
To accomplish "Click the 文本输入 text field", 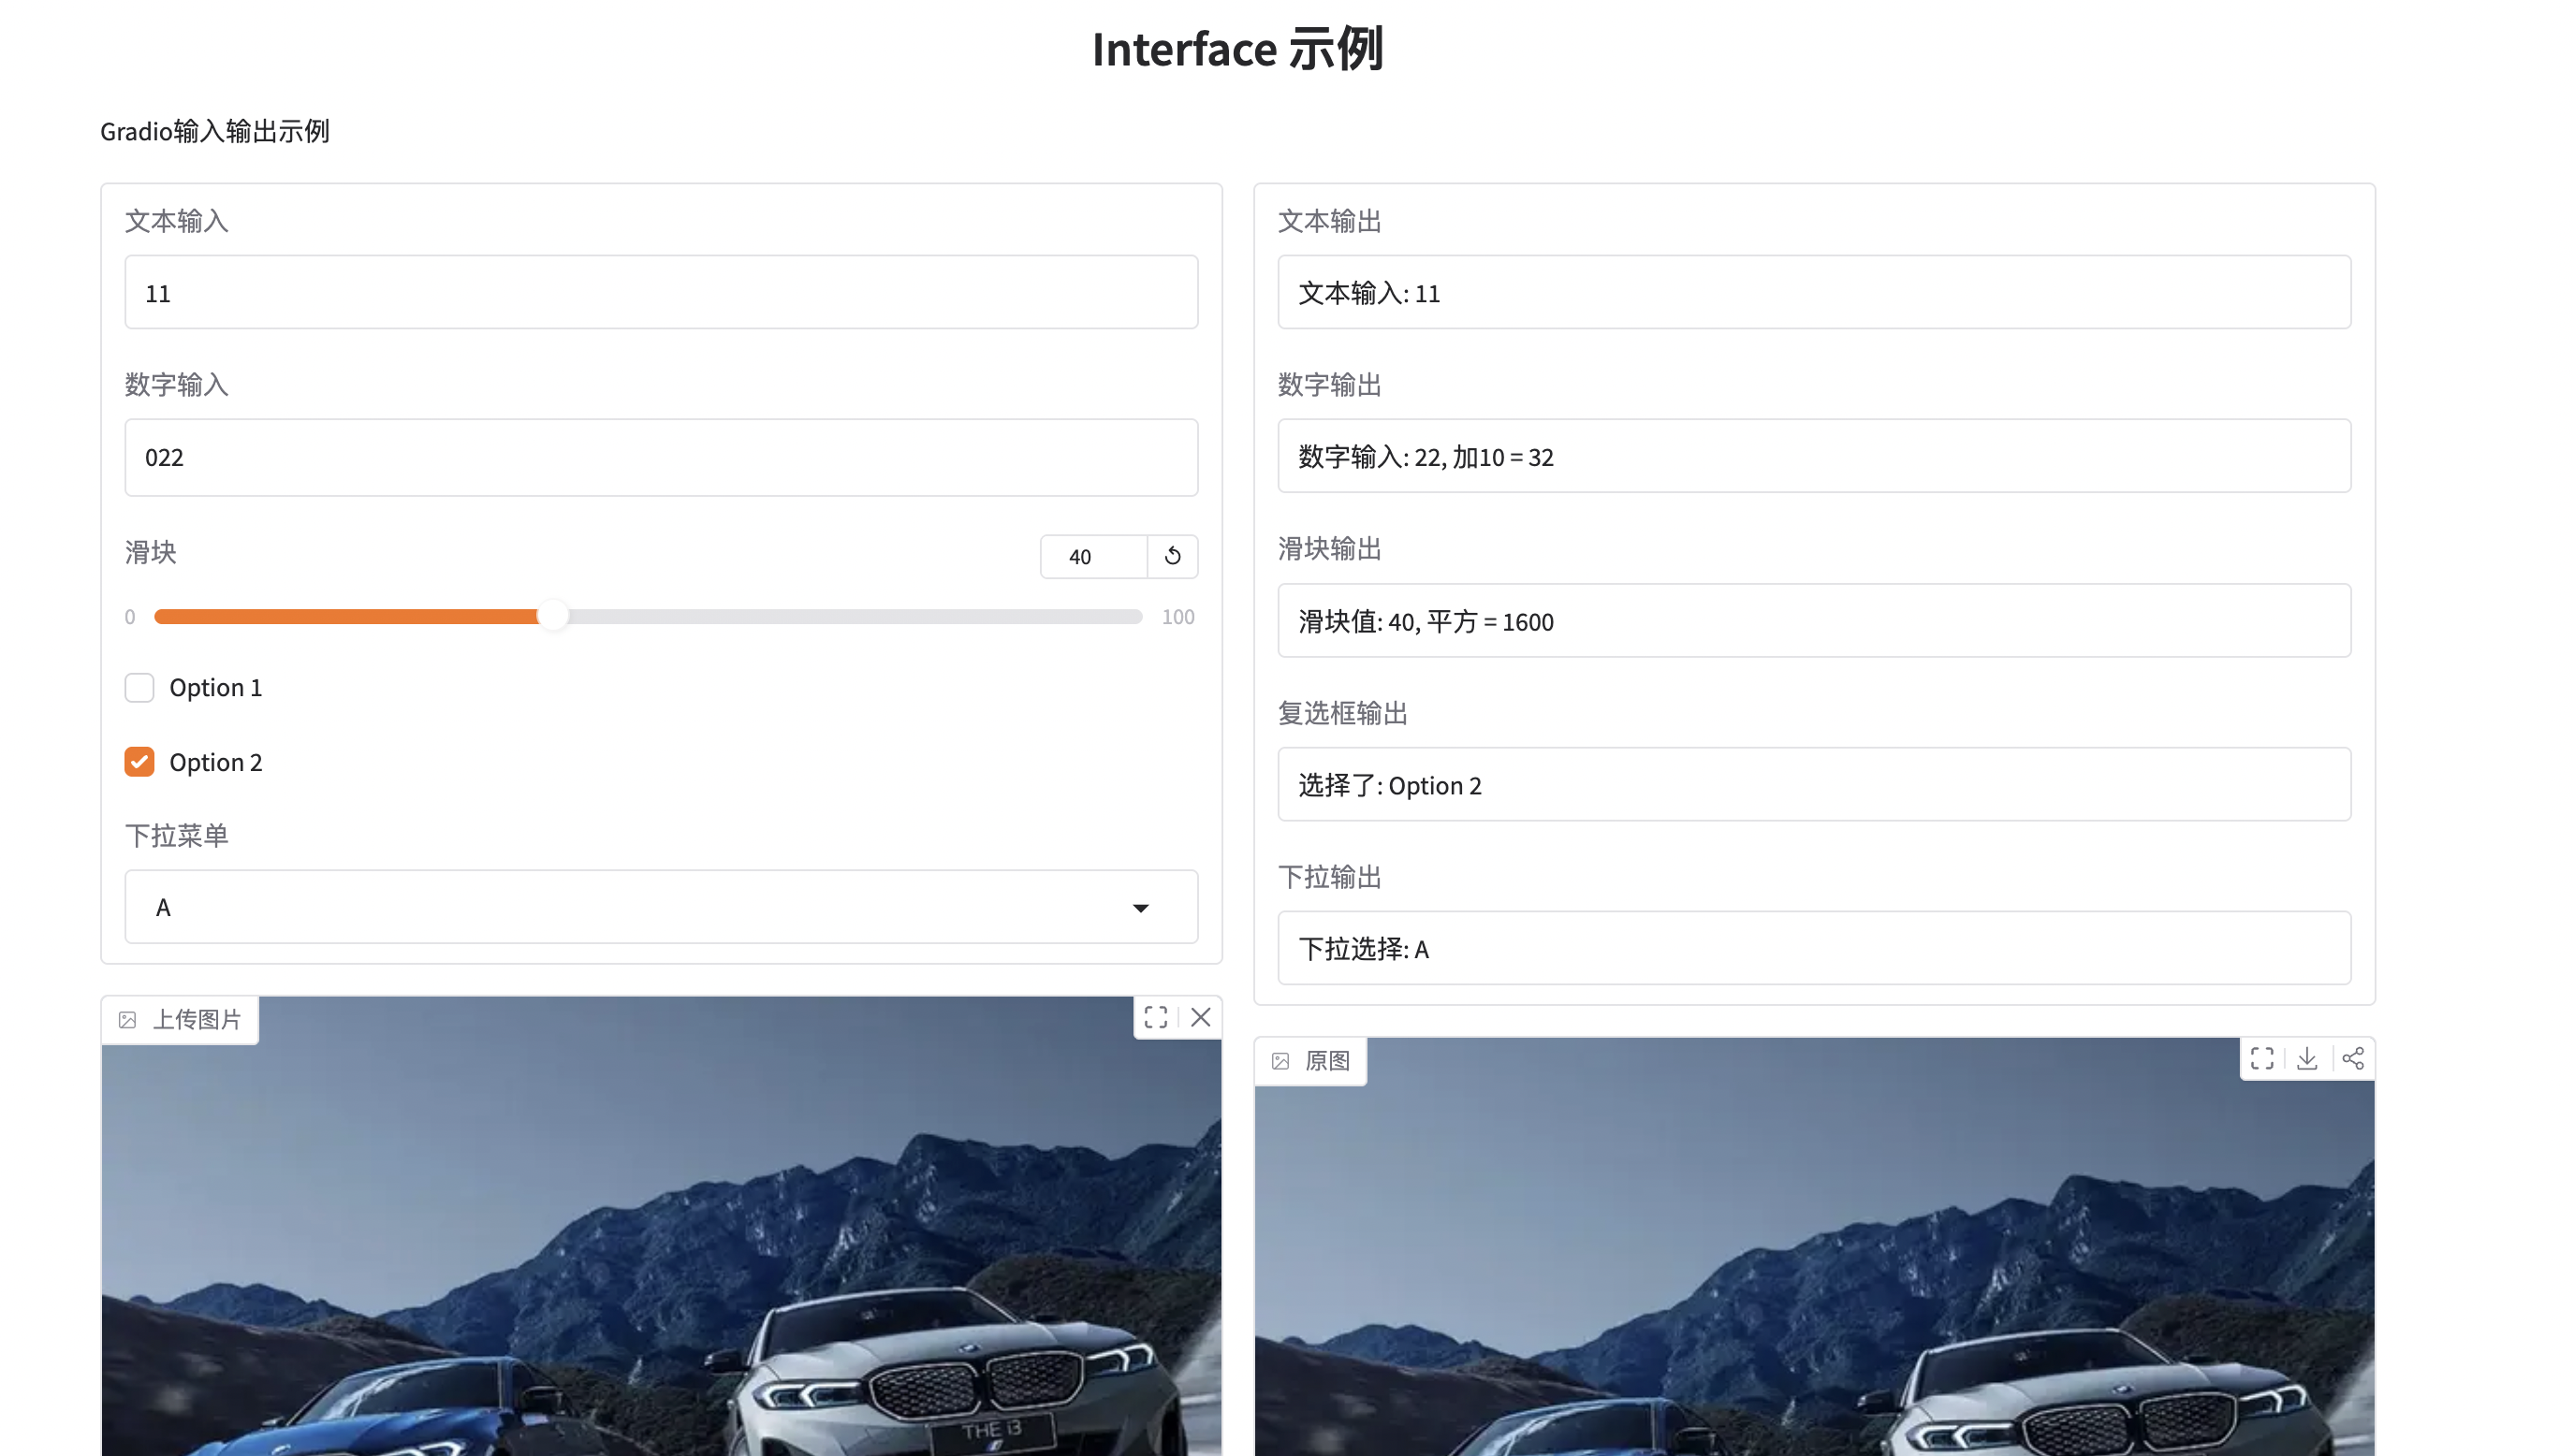I will 660,292.
